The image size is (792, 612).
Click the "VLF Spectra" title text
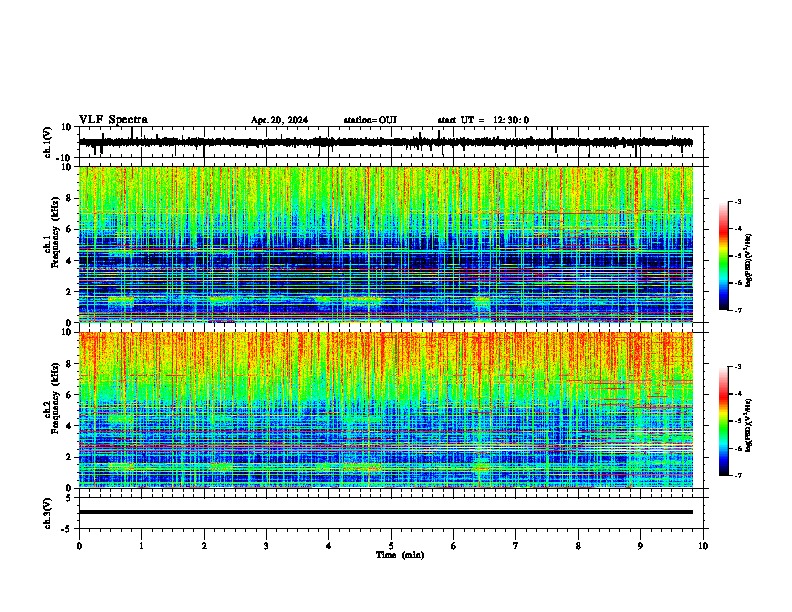(x=113, y=120)
